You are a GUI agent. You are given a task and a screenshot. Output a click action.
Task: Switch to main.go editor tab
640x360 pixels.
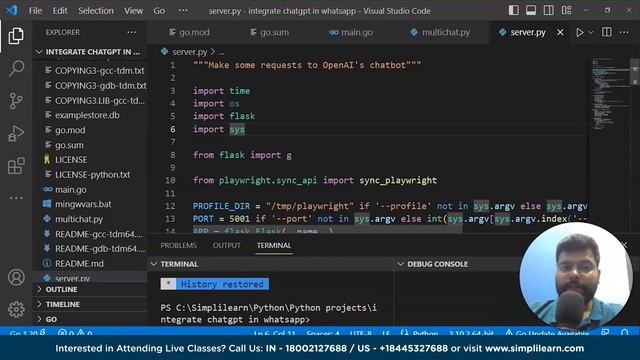[351, 32]
